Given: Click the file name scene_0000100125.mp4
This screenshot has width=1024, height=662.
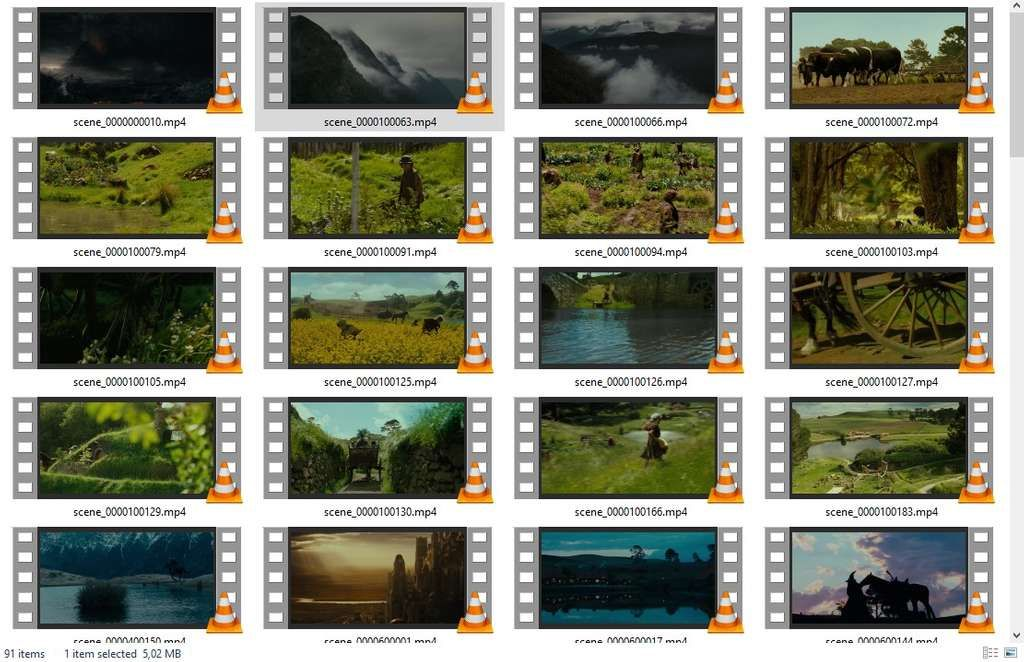Looking at the screenshot, I should click(380, 382).
